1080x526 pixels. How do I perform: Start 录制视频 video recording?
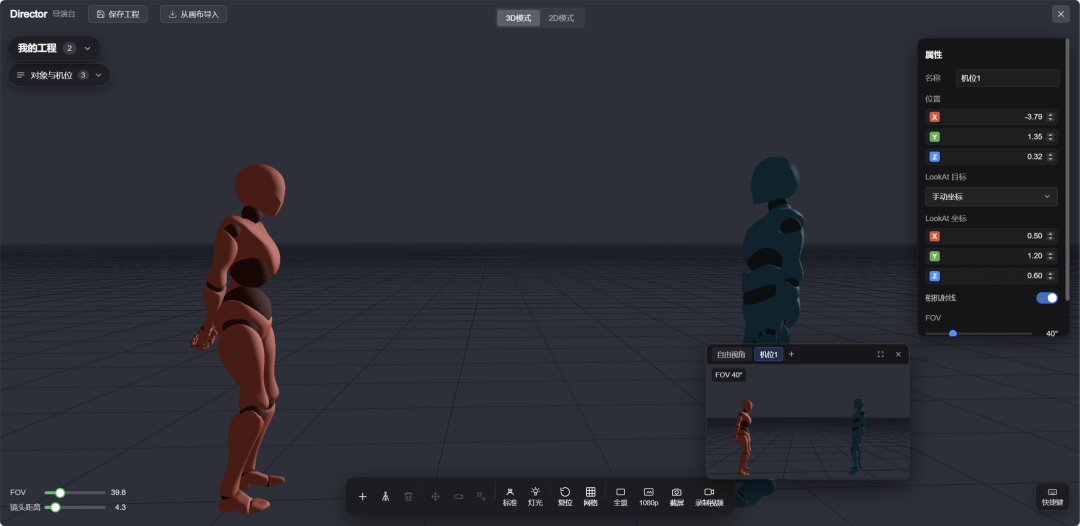[709, 496]
